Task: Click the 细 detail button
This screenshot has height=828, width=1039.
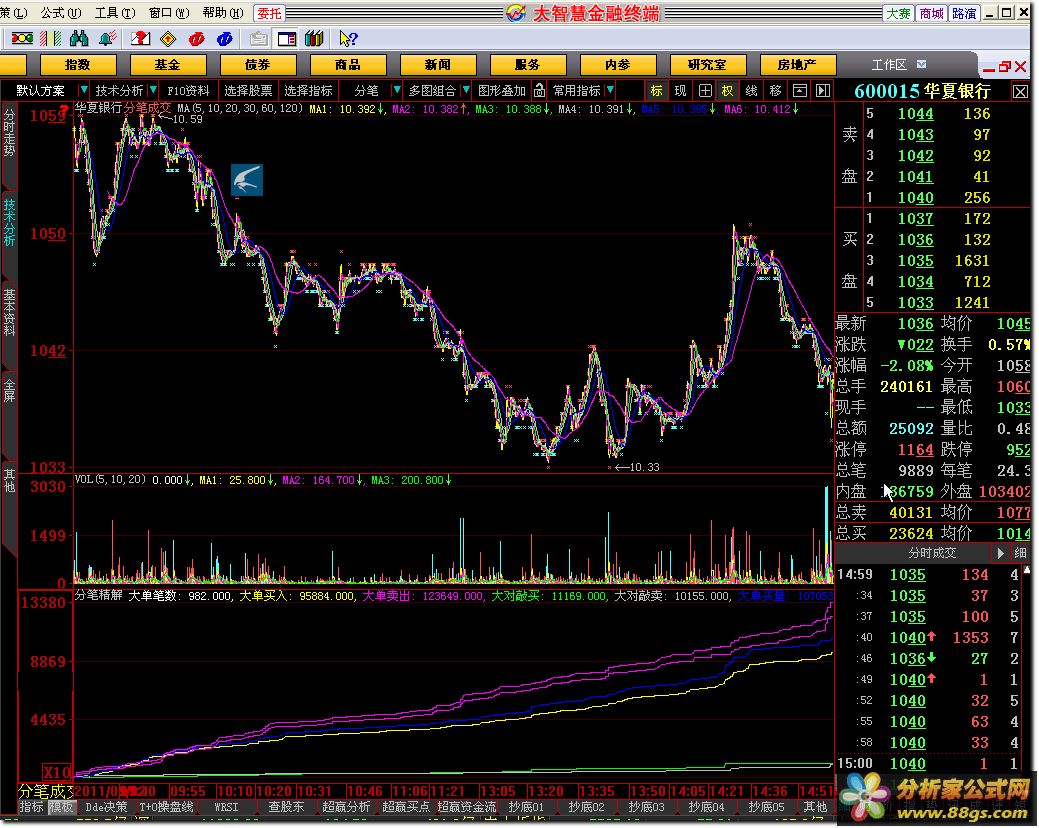Action: (x=1020, y=553)
